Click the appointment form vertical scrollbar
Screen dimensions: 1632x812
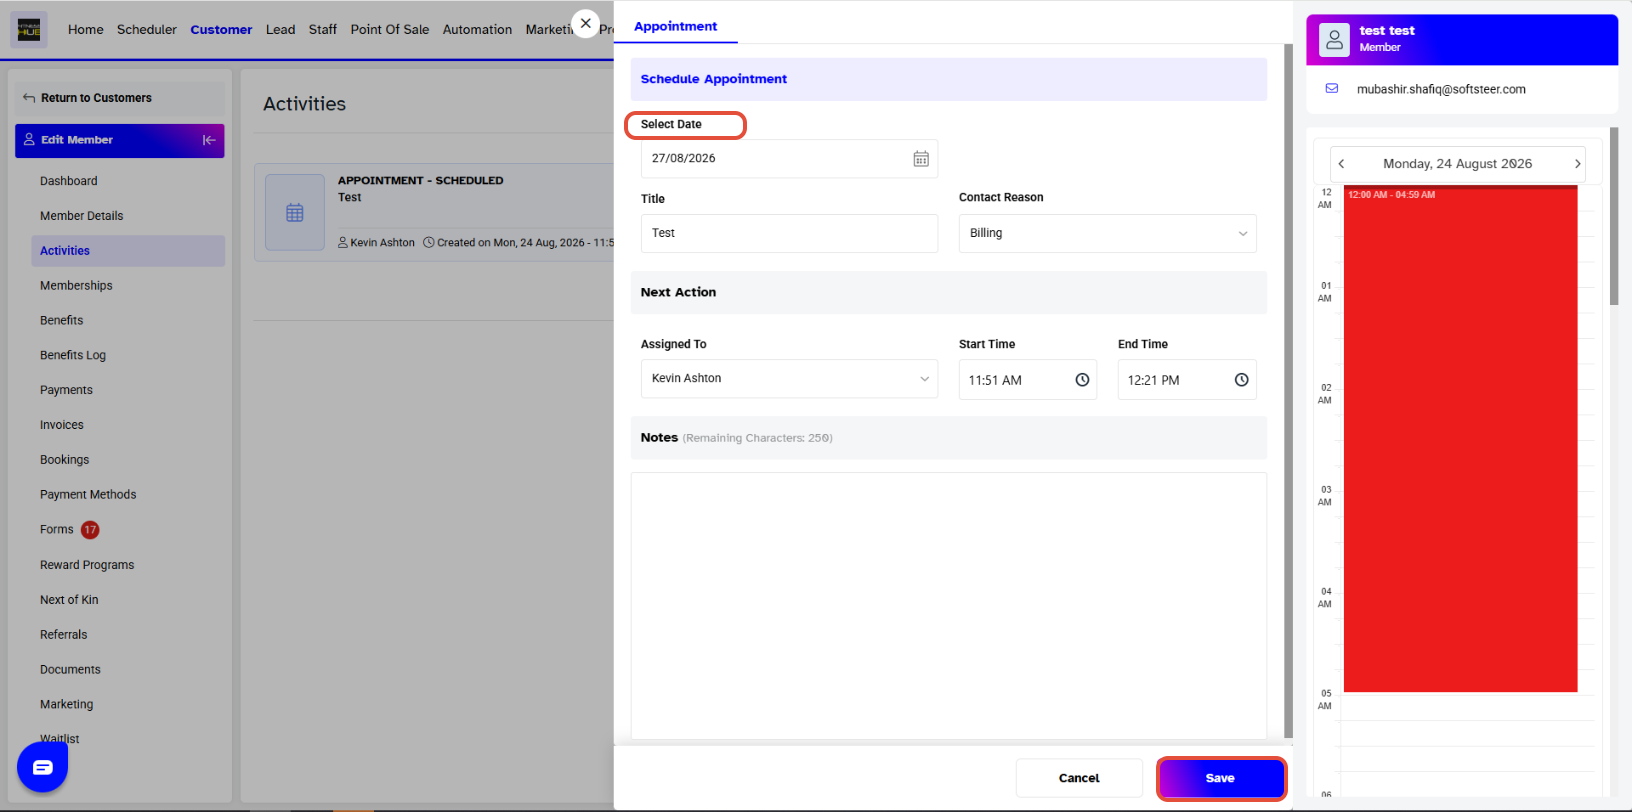[x=1289, y=390]
